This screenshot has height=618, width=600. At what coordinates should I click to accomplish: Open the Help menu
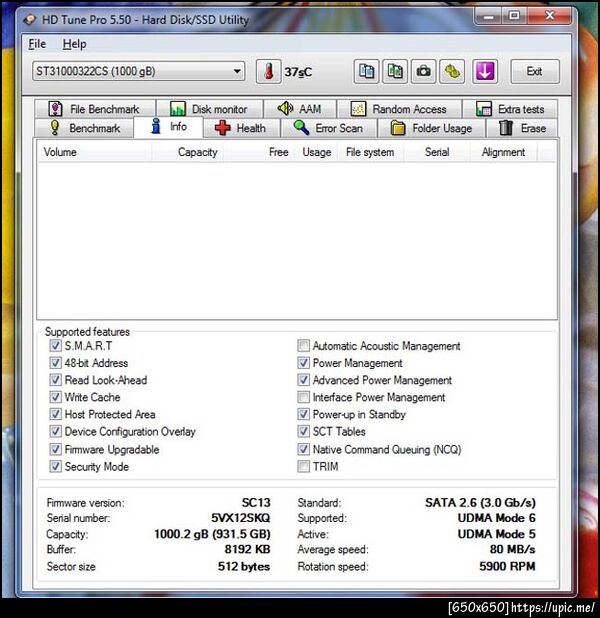tap(75, 44)
